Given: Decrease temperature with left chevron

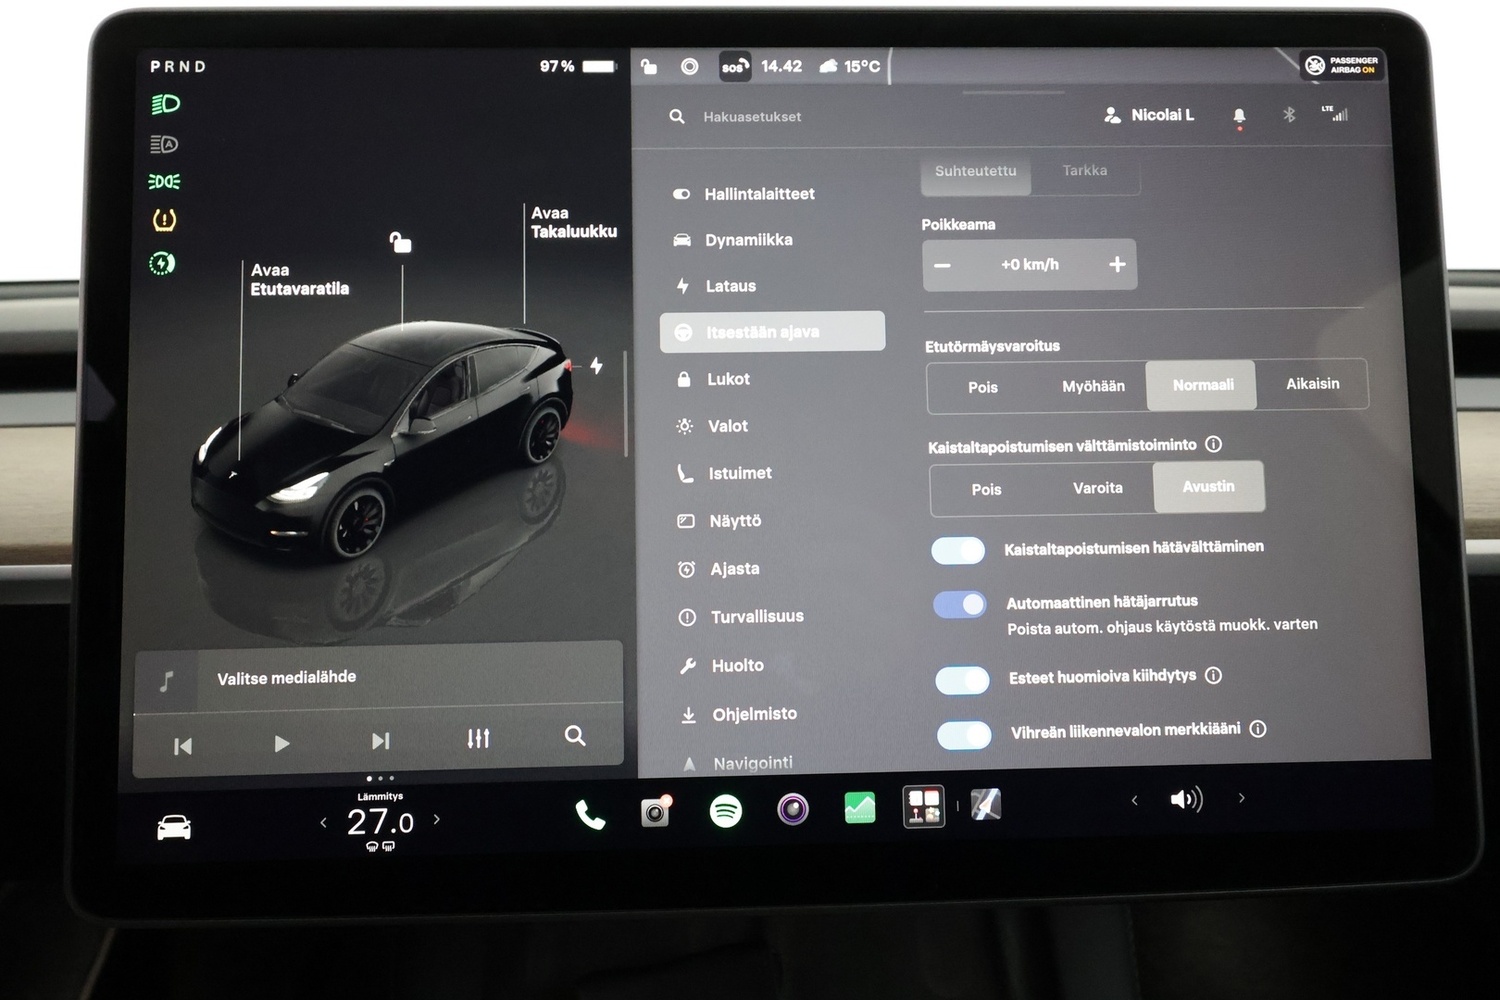Looking at the screenshot, I should point(323,823).
